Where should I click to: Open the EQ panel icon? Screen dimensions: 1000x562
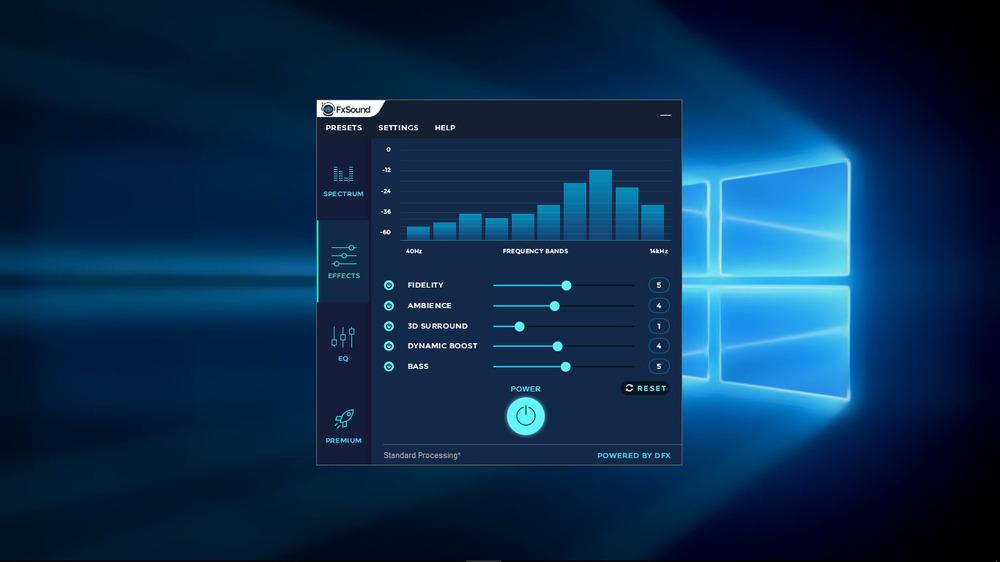tap(343, 336)
